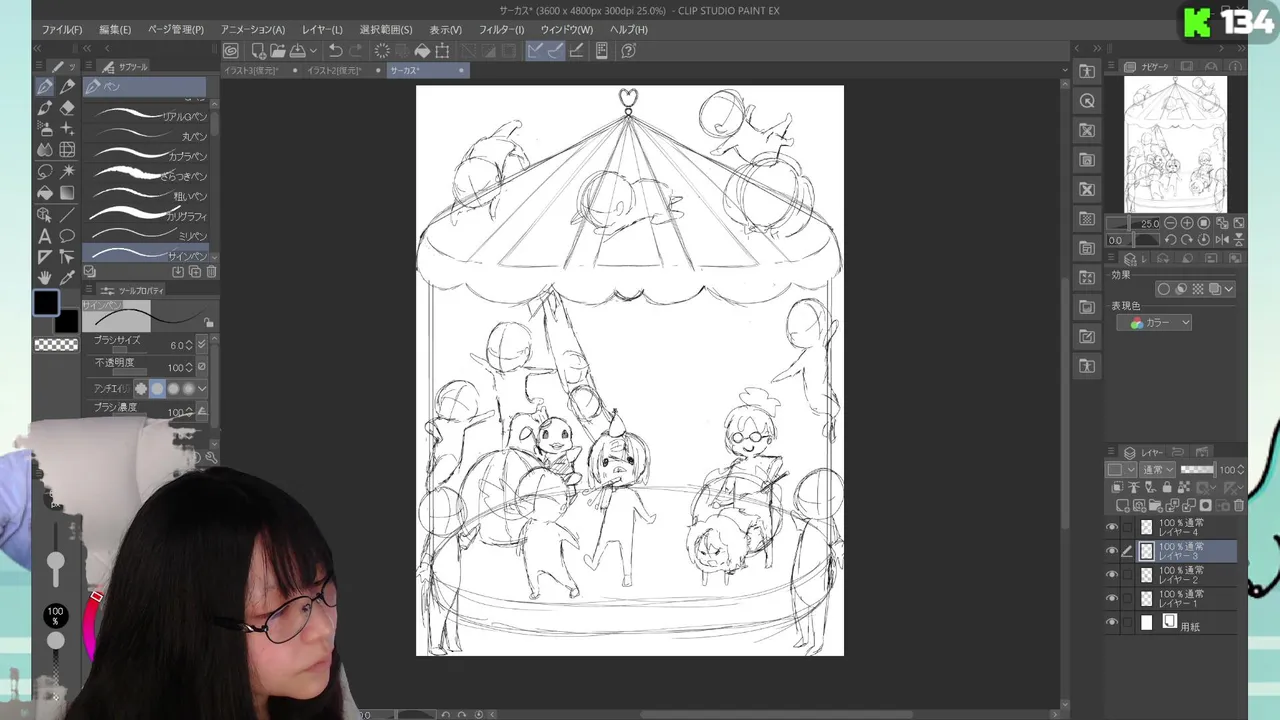Select the Operation object tool
This screenshot has width=1280, height=720.
click(x=45, y=215)
